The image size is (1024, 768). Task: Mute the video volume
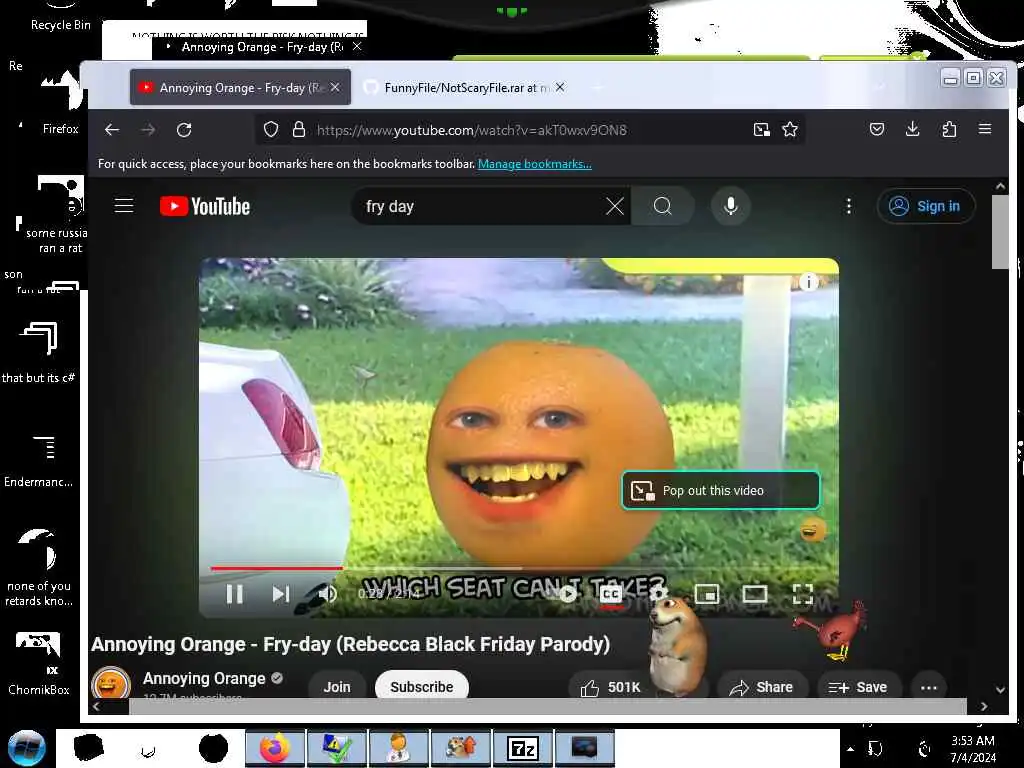[327, 594]
